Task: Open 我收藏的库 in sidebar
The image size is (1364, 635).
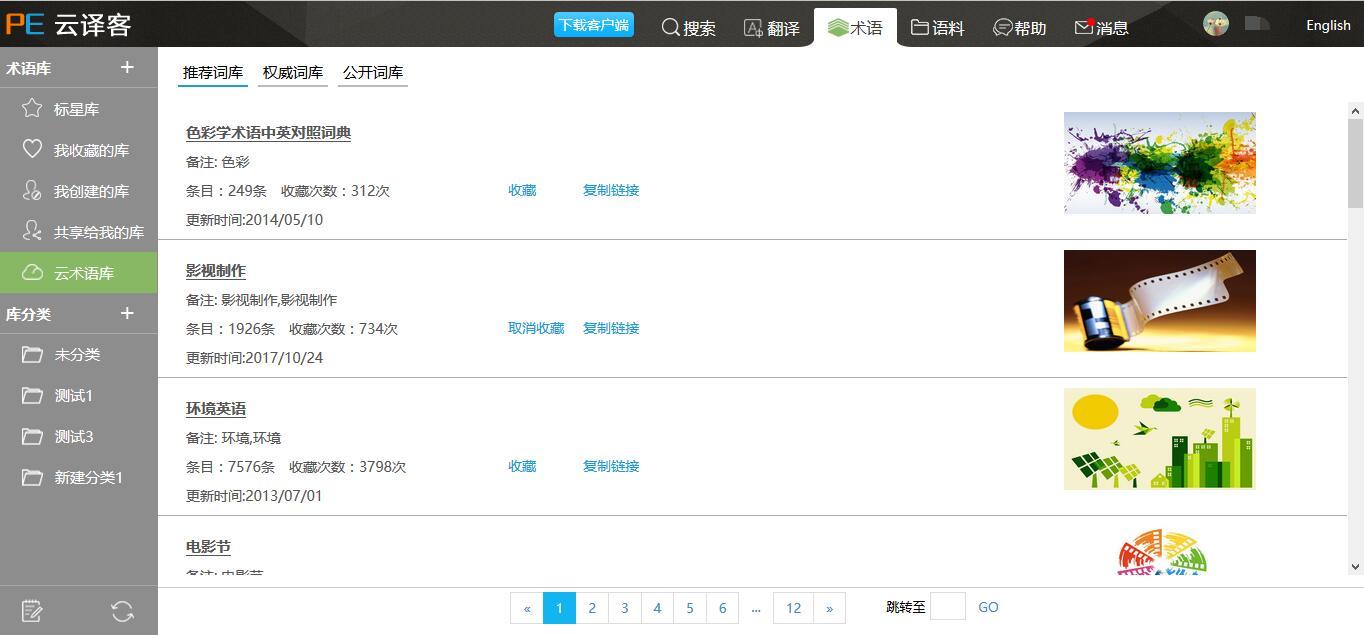Action: (x=78, y=150)
